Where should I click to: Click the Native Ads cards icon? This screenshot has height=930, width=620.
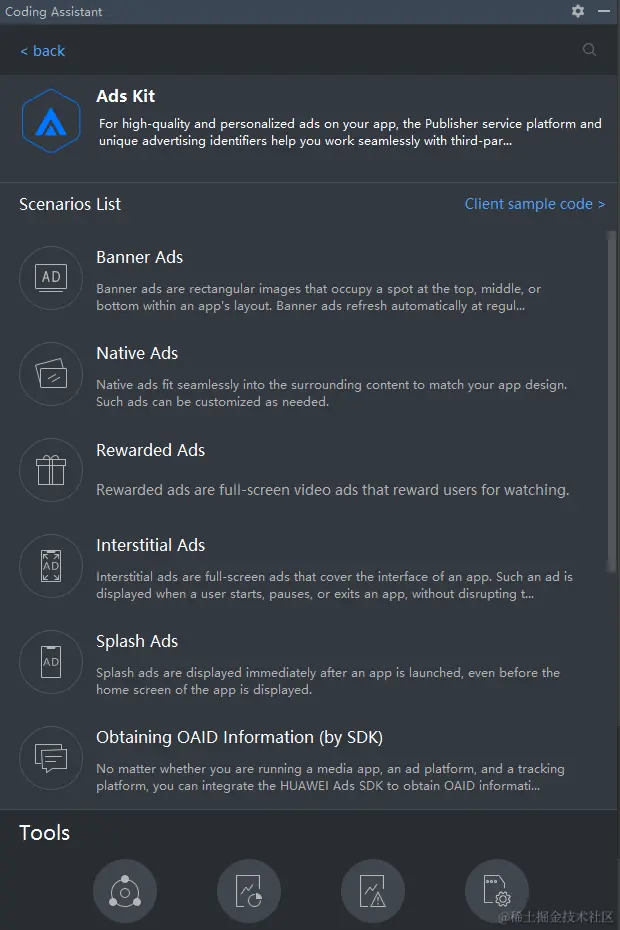click(51, 374)
